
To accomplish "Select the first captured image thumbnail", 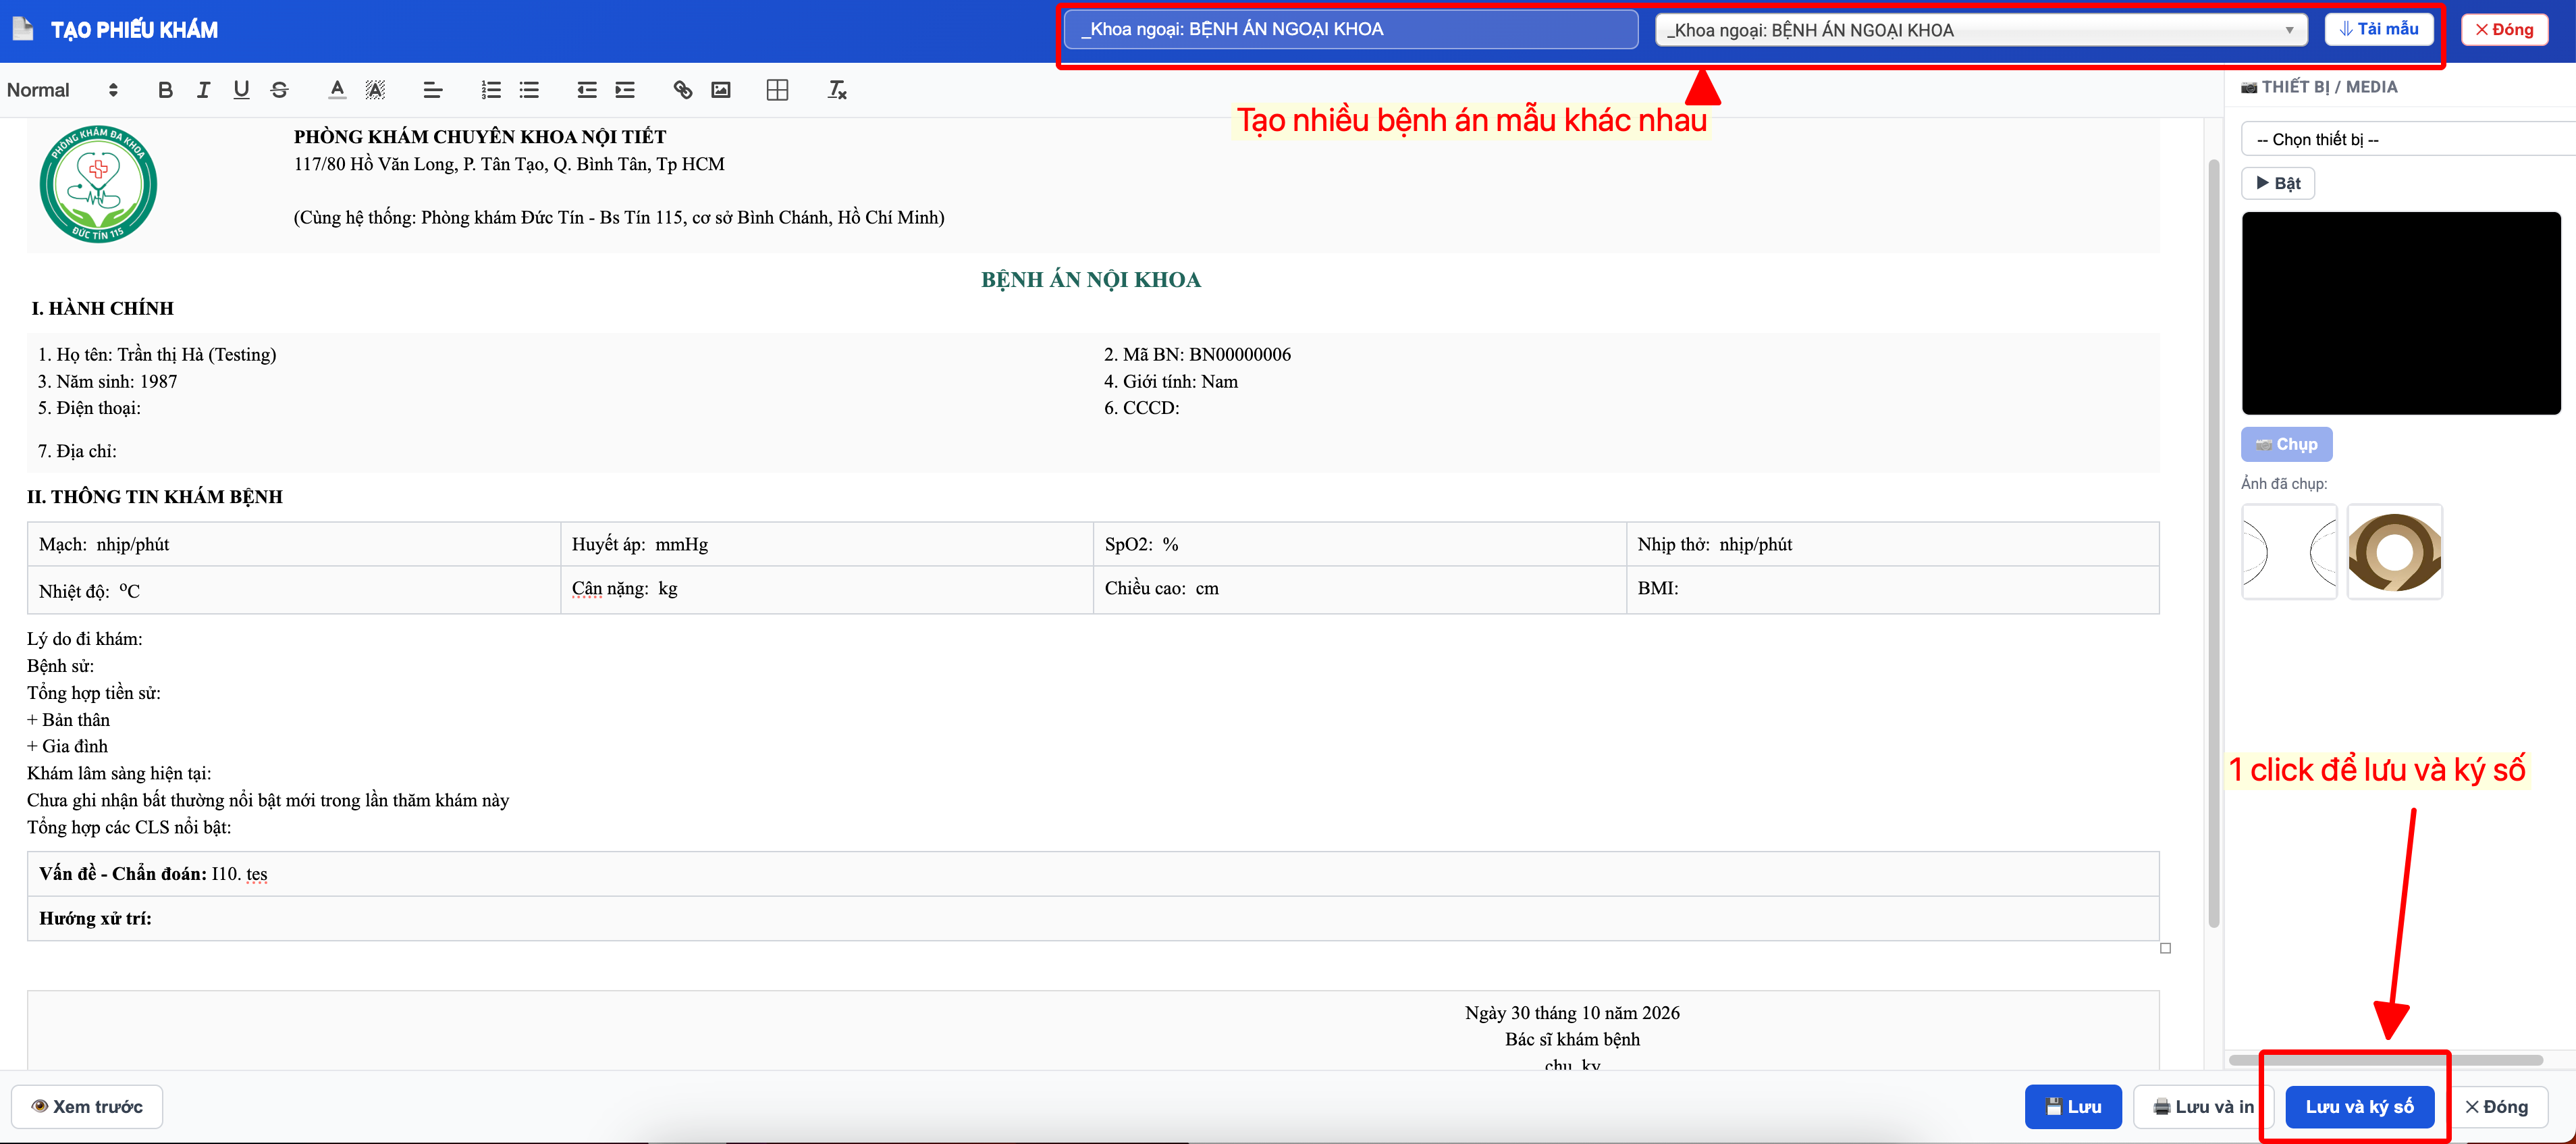I will pos(2289,551).
